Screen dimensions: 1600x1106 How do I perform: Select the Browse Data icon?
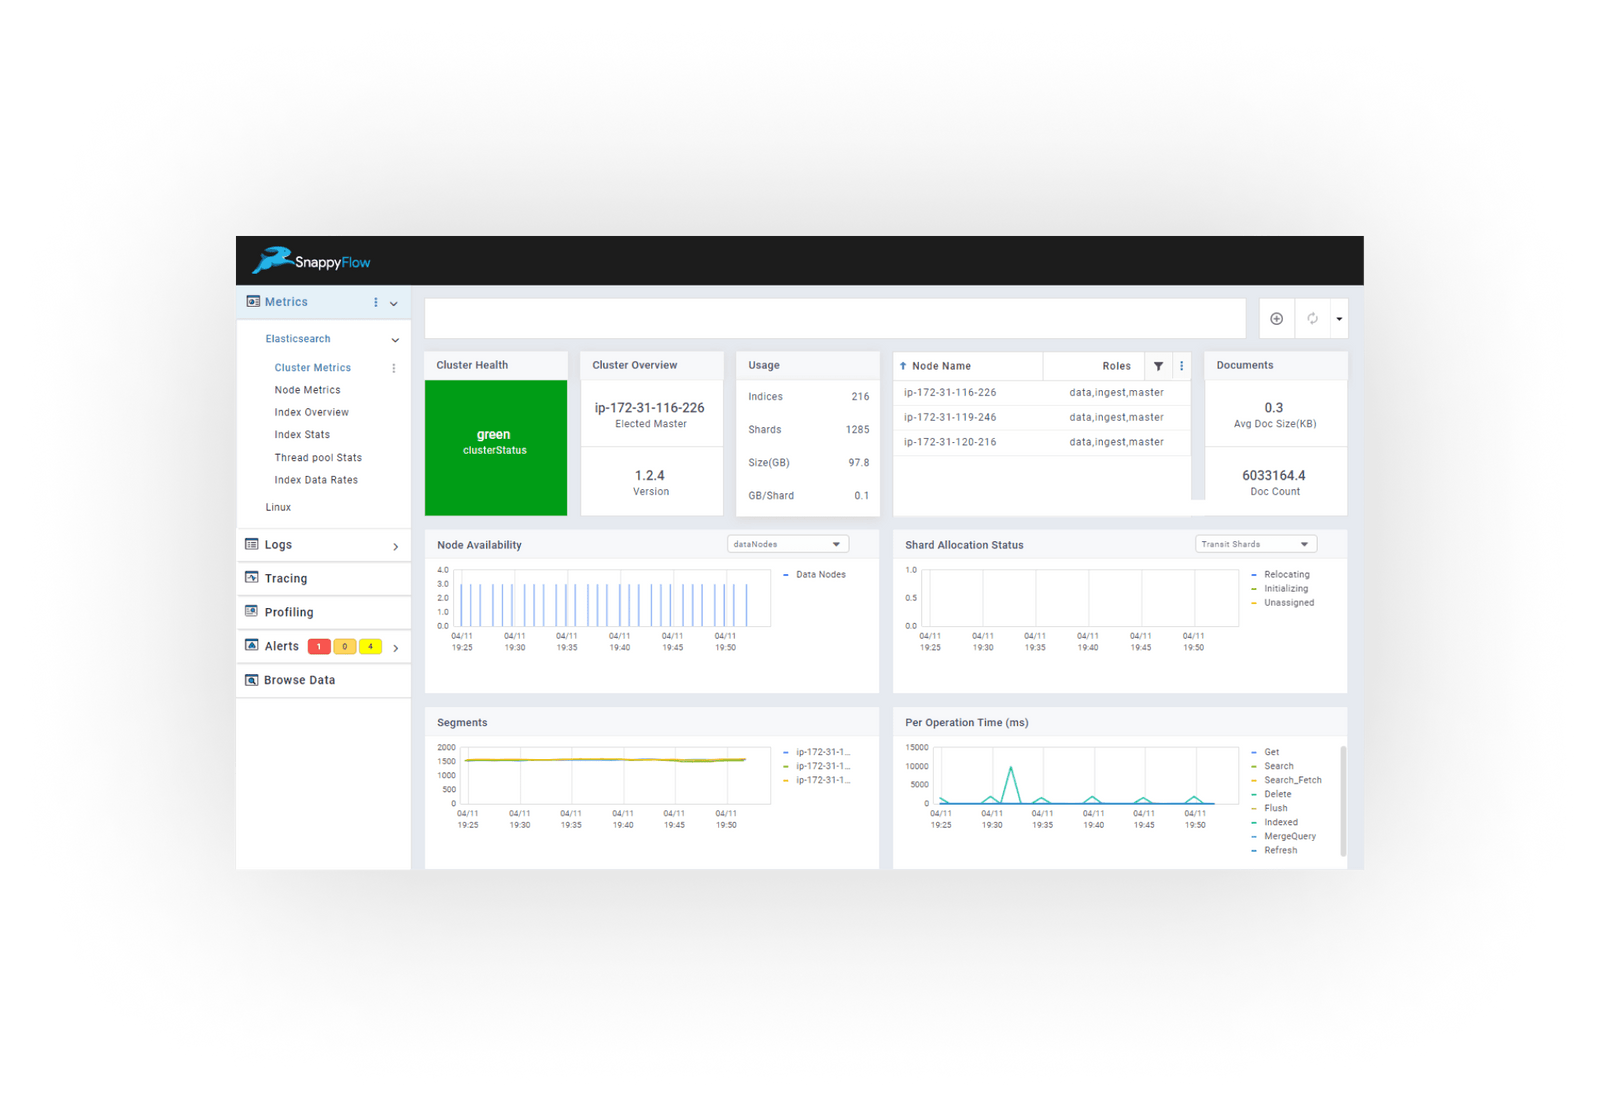click(251, 680)
